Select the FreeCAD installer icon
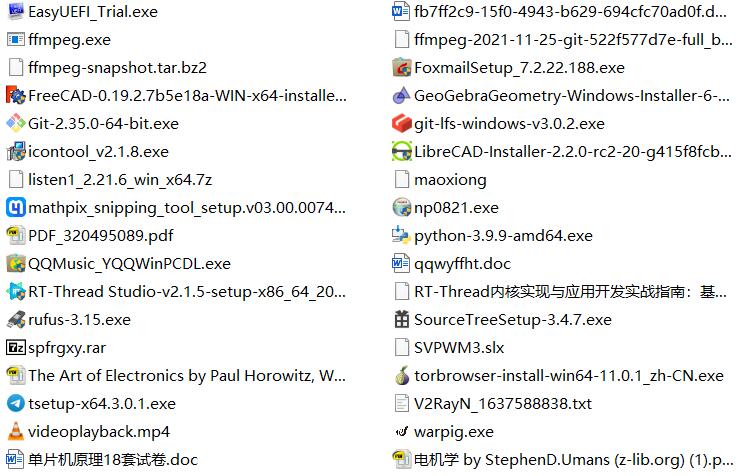This screenshot has height=476, width=749. coord(15,96)
